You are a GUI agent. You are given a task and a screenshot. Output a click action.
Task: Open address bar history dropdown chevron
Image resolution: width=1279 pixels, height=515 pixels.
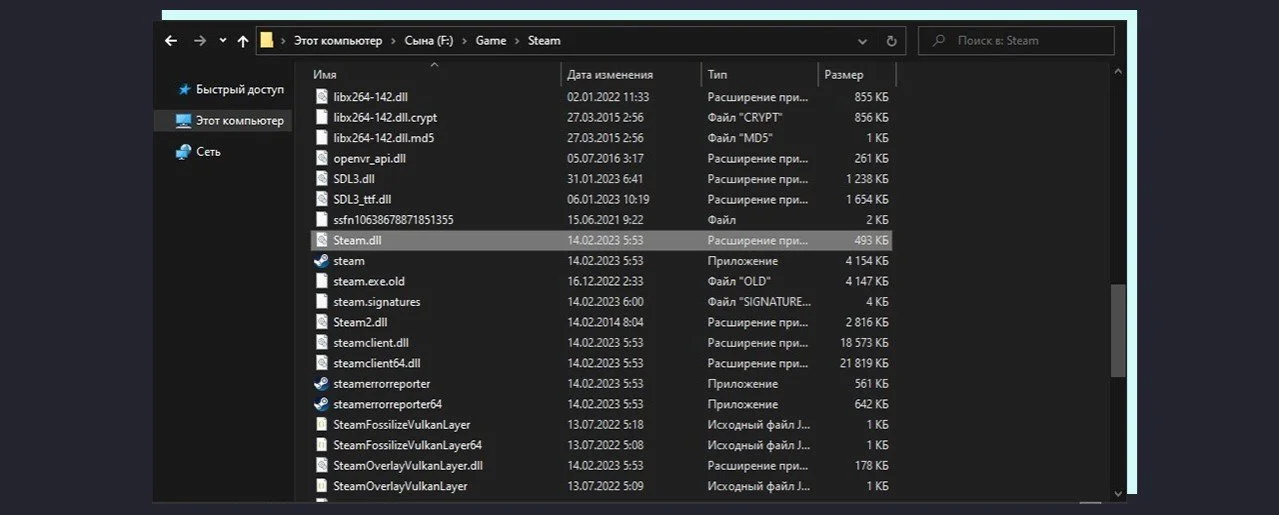863,41
